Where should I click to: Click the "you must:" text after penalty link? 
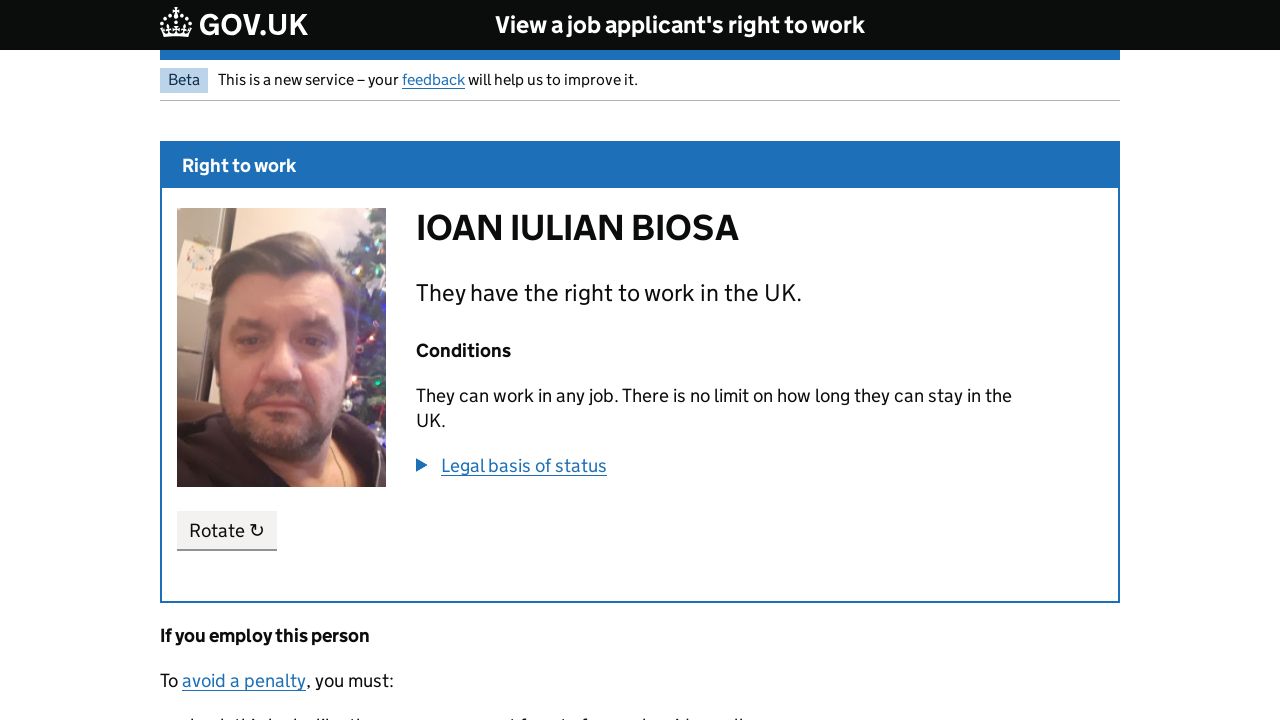tap(354, 681)
